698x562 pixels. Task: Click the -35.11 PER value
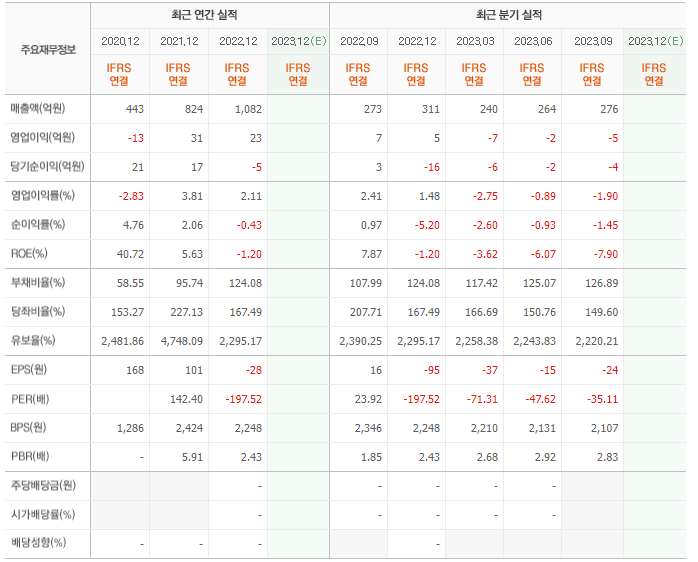[603, 399]
